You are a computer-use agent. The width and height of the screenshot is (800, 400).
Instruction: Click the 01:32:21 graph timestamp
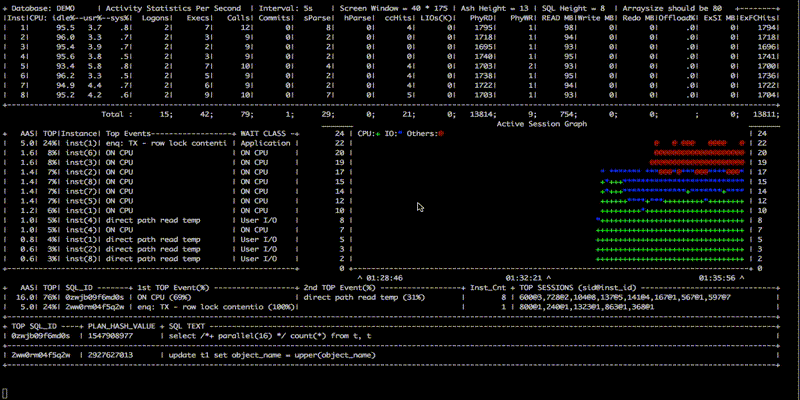[x=523, y=278]
